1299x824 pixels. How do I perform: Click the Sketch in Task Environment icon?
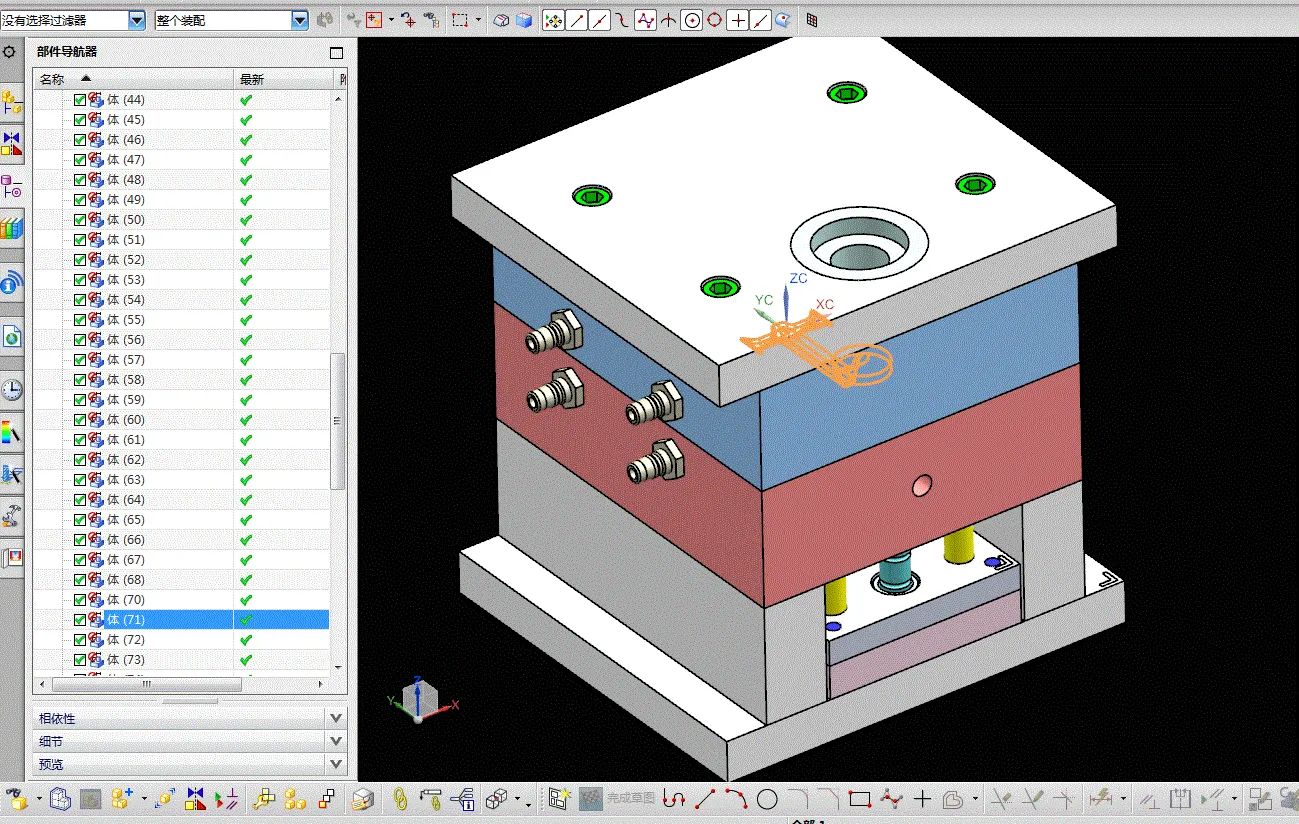pyautogui.click(x=559, y=799)
